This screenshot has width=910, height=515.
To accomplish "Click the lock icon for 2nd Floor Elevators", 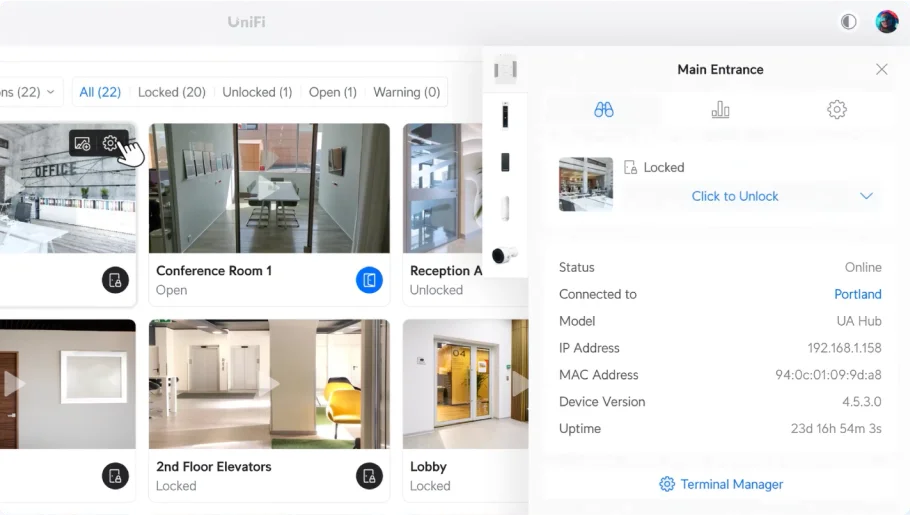I will tap(369, 476).
